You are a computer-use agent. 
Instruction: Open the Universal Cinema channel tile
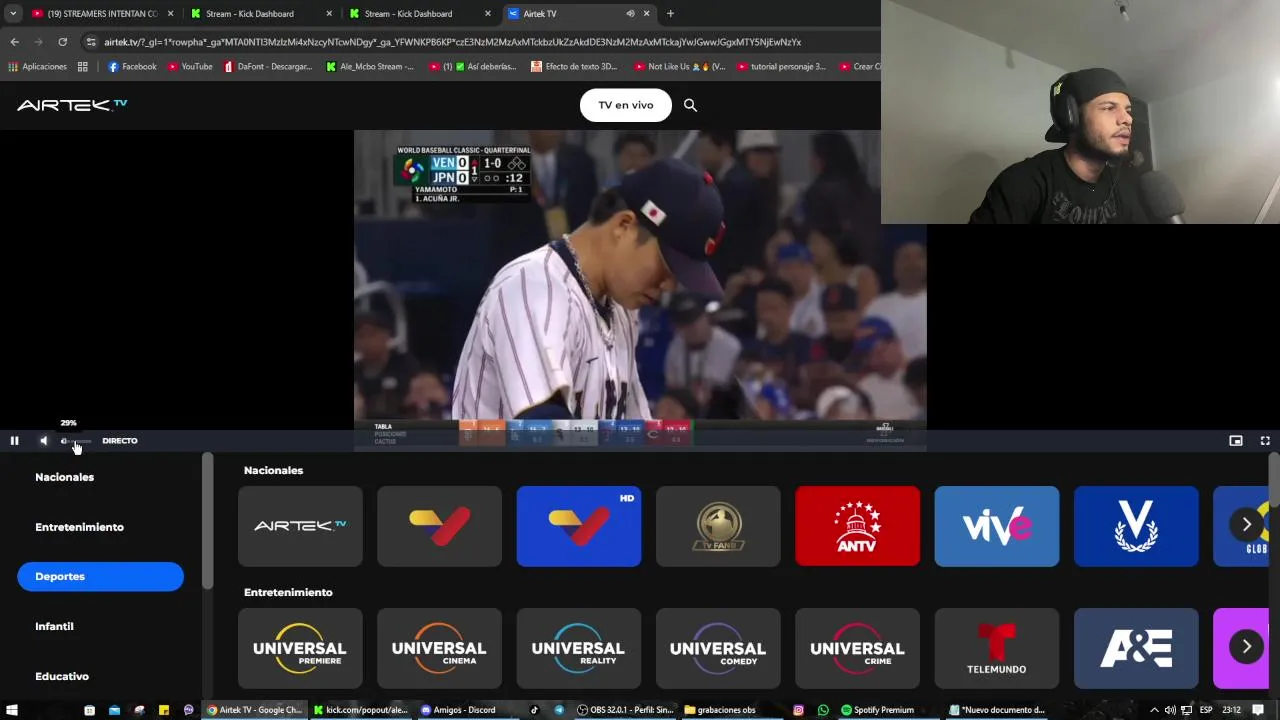439,648
